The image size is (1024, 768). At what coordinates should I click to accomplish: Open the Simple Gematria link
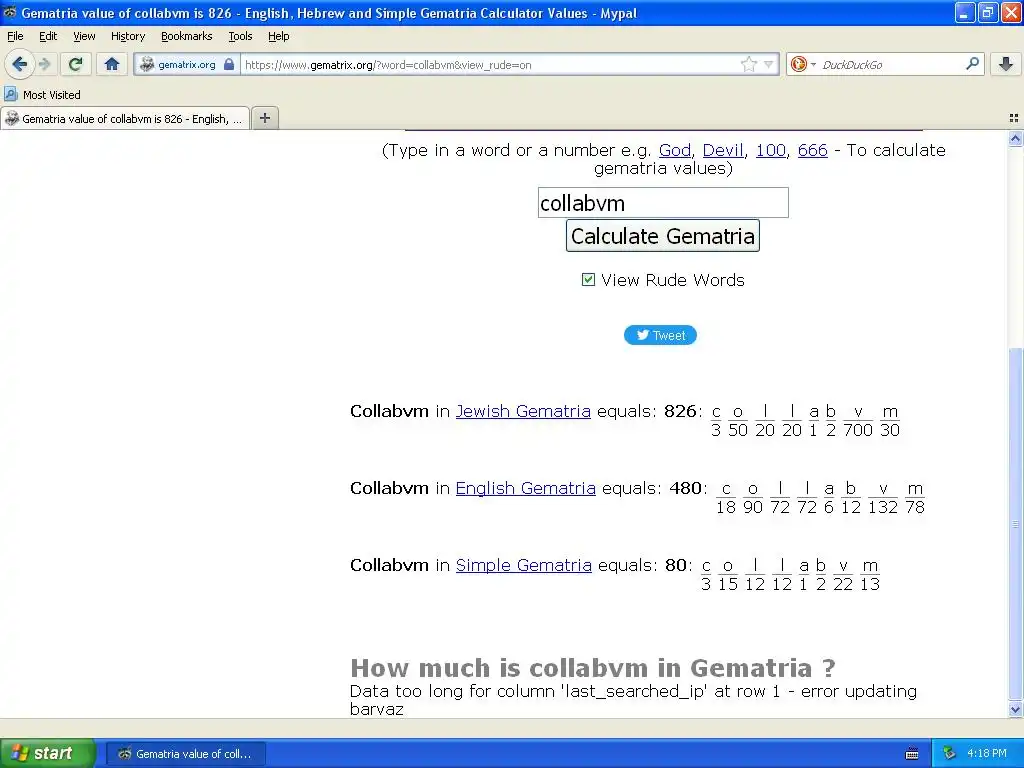point(524,565)
